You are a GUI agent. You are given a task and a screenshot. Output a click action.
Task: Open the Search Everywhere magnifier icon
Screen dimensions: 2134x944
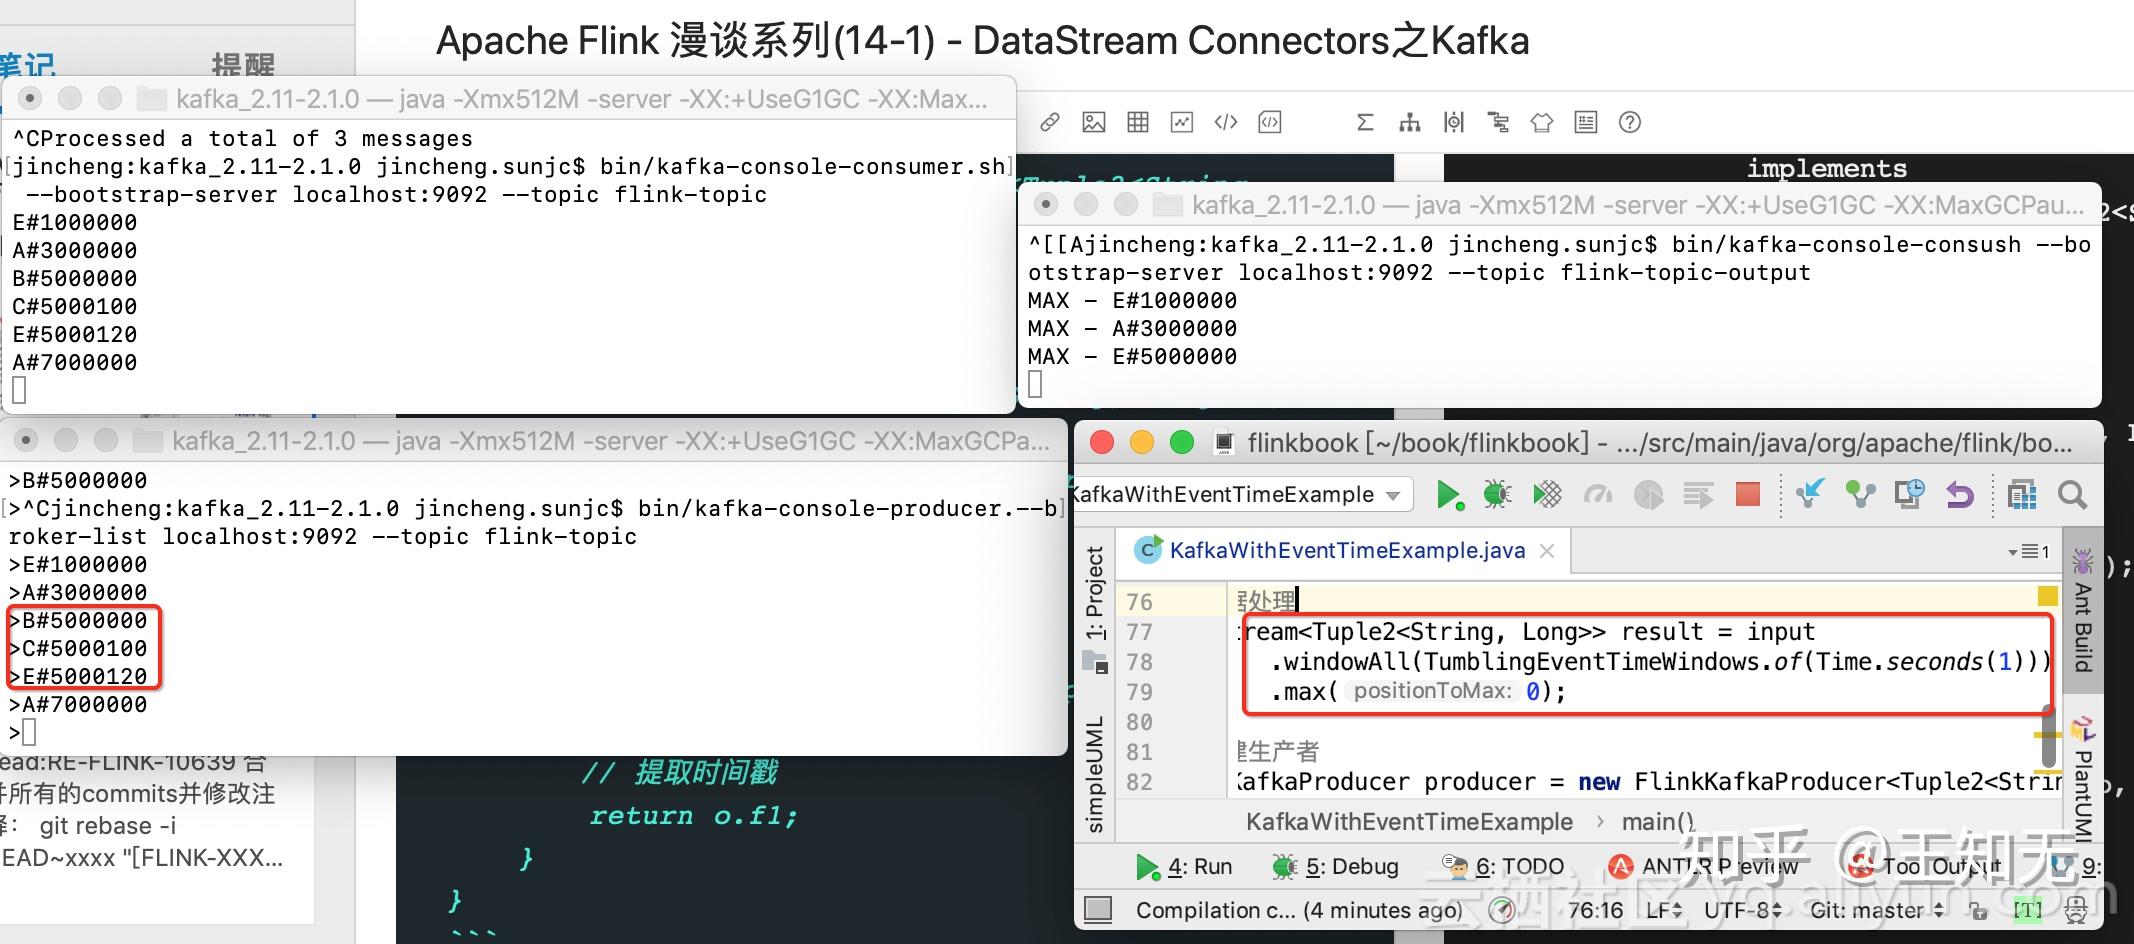coord(2072,494)
